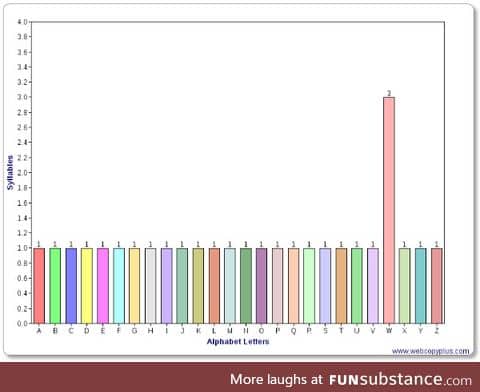The image size is (480, 392).
Task: Click the tall pink W bar
Action: click(389, 210)
